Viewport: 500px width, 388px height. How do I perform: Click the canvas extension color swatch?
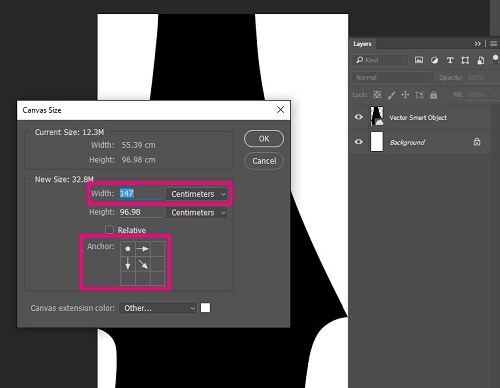(206, 308)
